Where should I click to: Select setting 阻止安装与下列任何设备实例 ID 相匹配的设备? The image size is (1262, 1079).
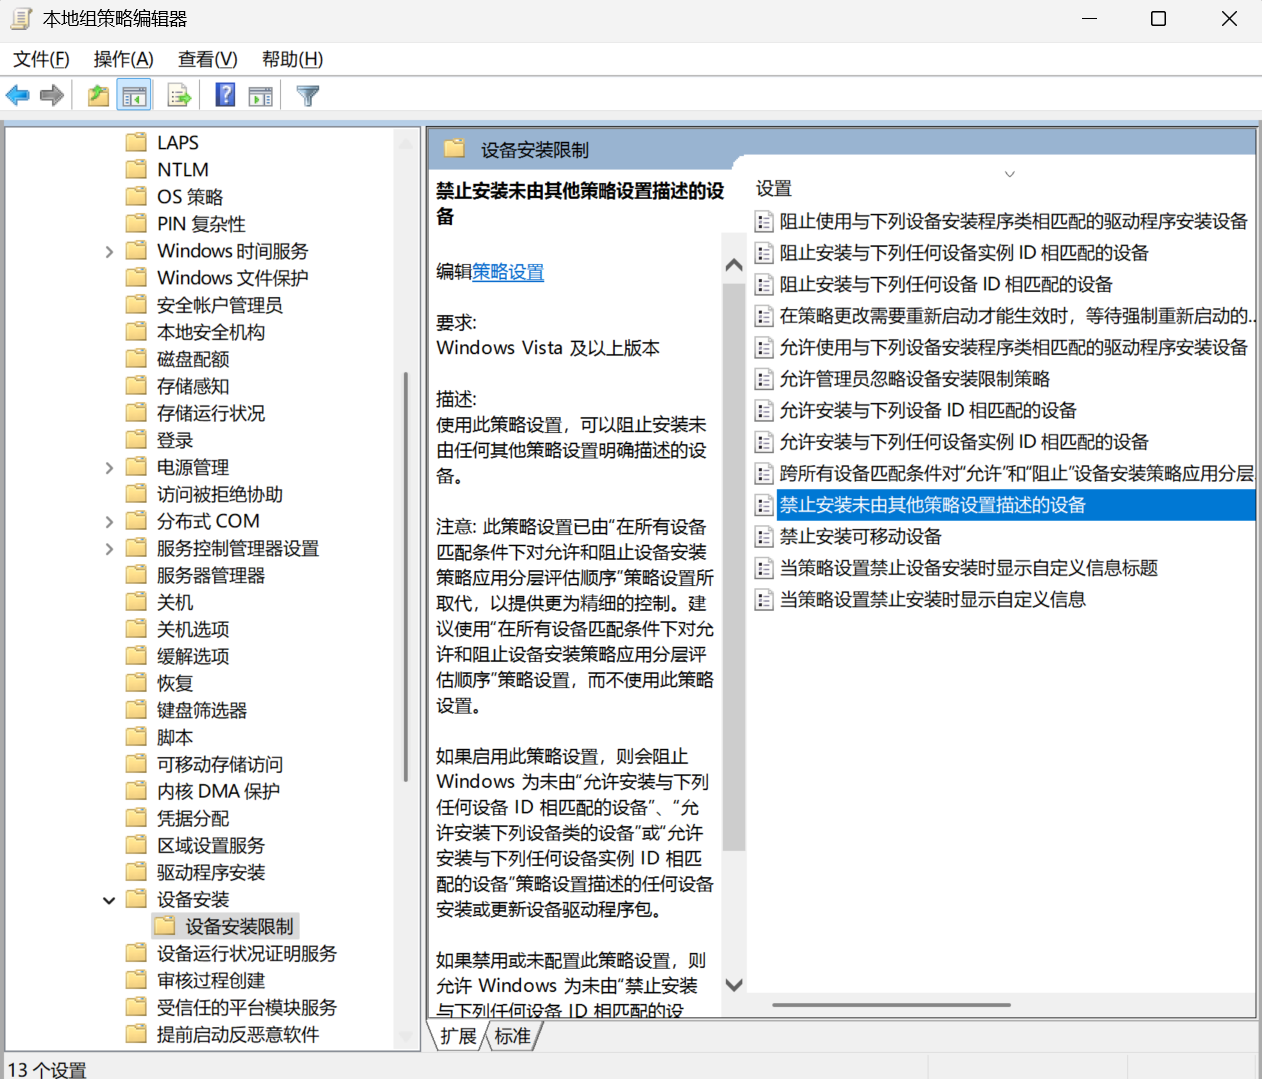pos(964,253)
